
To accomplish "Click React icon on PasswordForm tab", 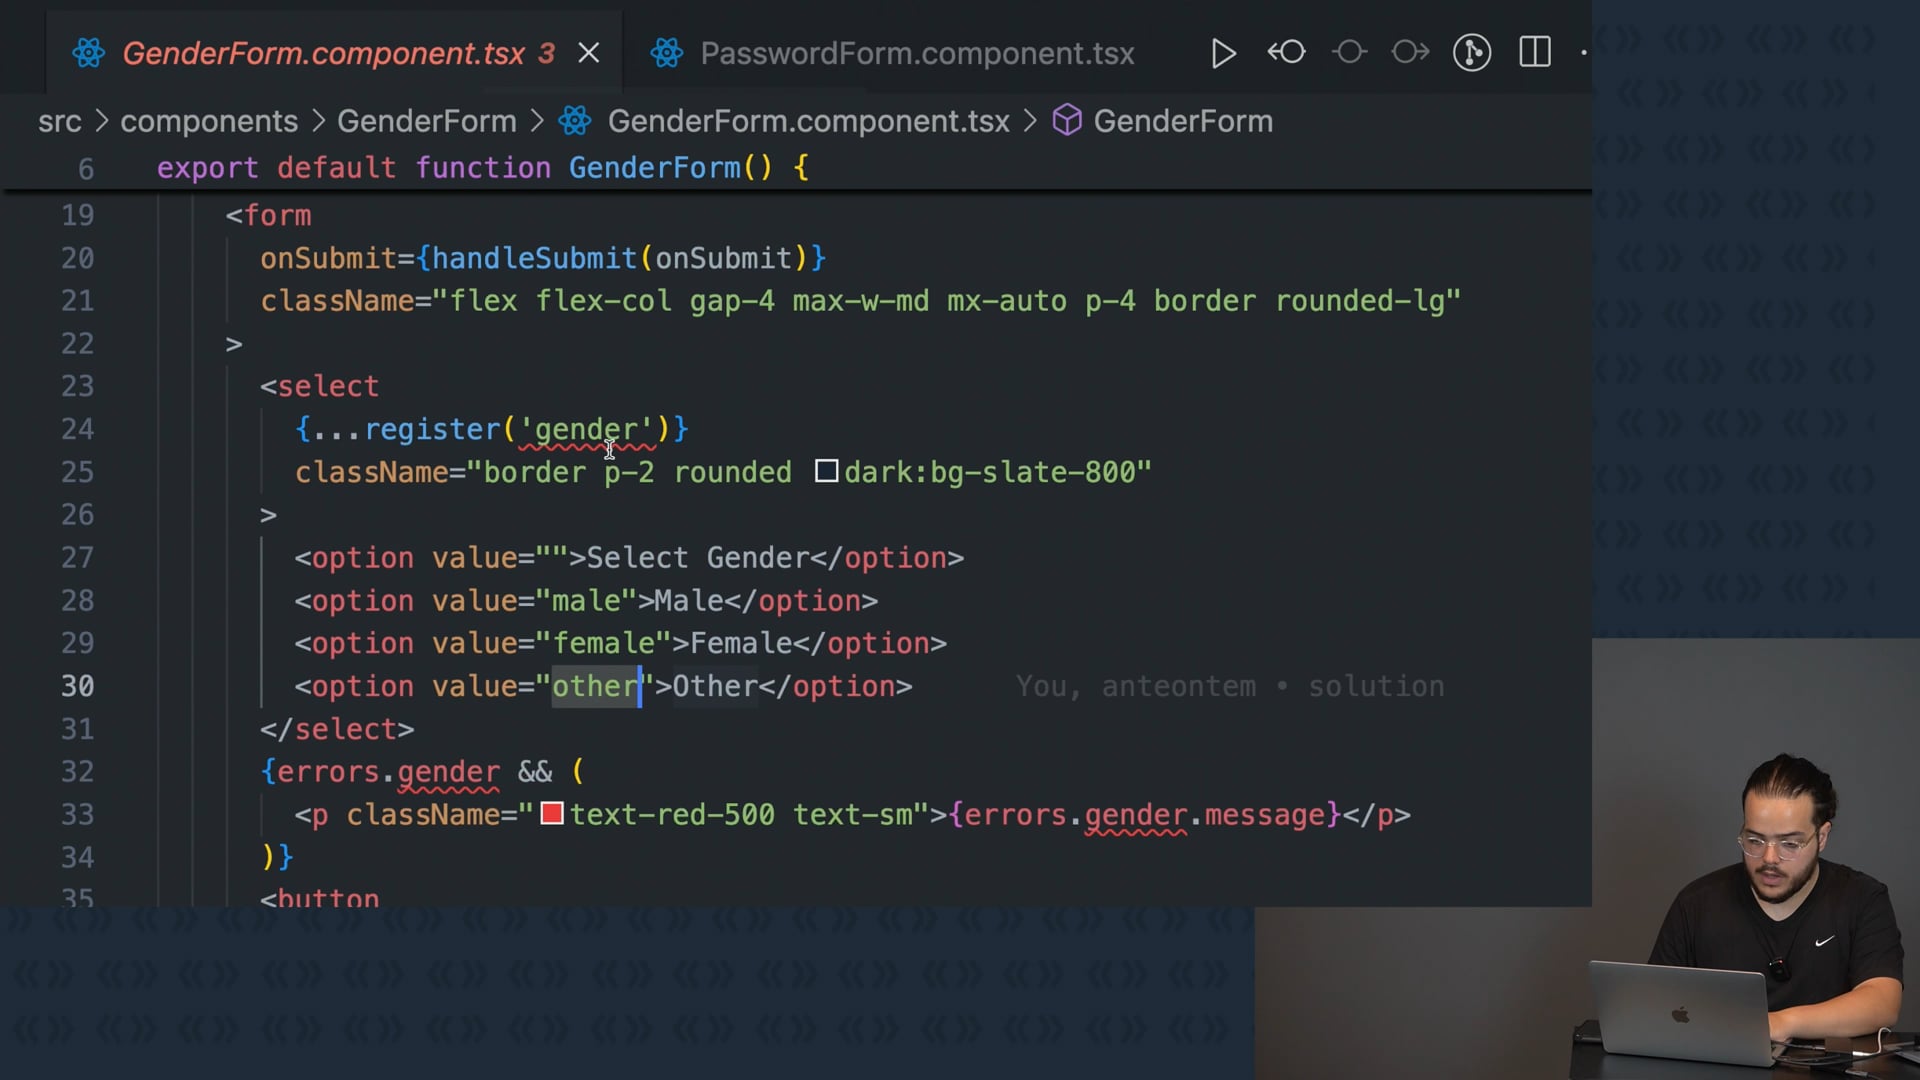I will click(x=667, y=53).
